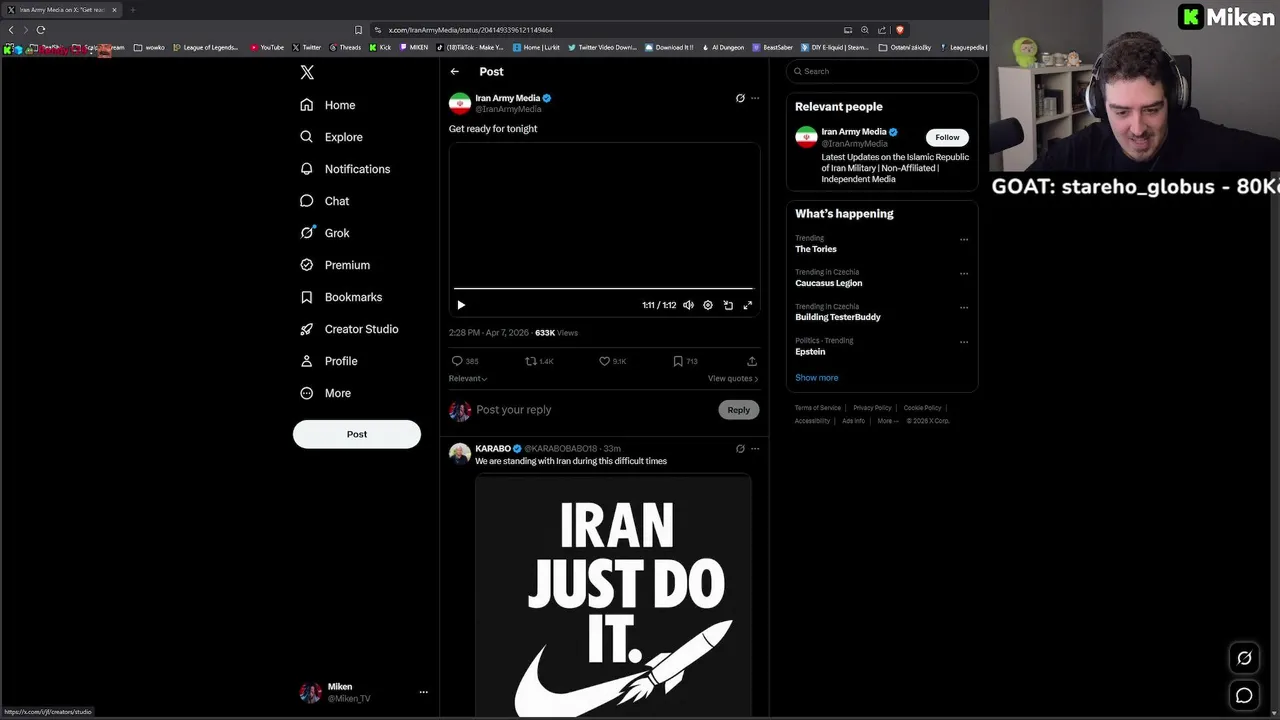Open the YouTube bookmark
The height and width of the screenshot is (720, 1280).
[x=267, y=47]
